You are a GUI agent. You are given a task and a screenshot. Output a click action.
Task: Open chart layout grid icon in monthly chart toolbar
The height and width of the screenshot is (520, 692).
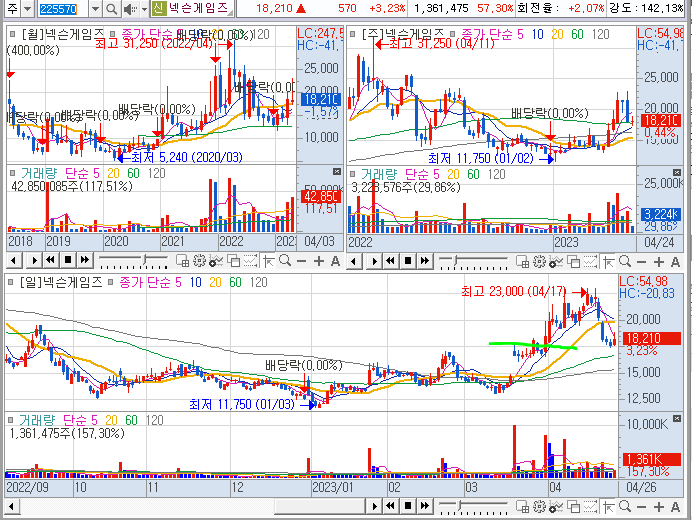[x=182, y=261]
